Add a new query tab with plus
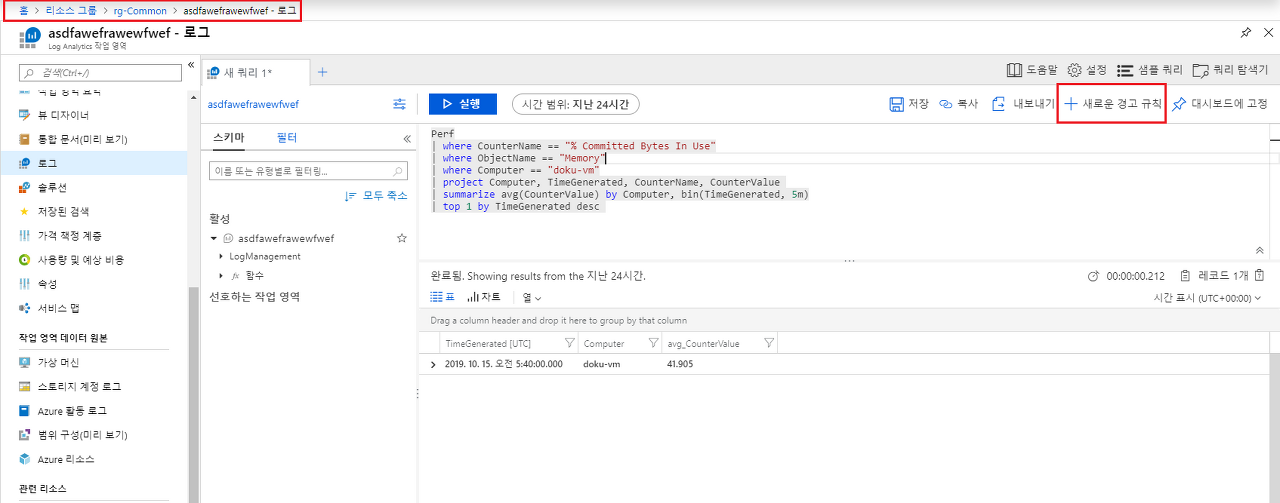Image resolution: width=1280 pixels, height=503 pixels. 322,72
